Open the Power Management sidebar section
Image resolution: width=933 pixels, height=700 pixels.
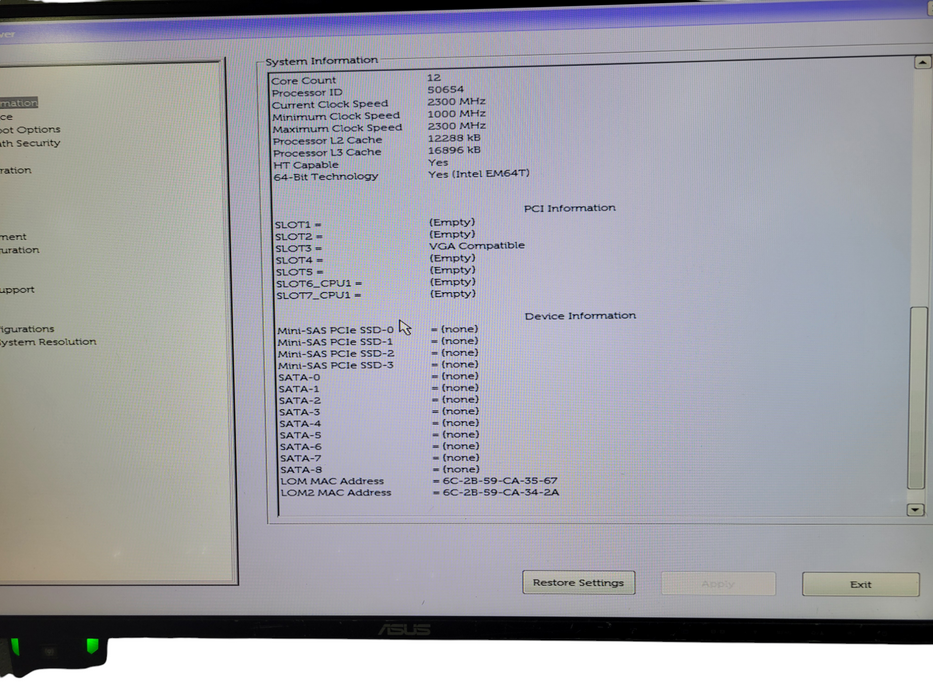click(x=15, y=236)
